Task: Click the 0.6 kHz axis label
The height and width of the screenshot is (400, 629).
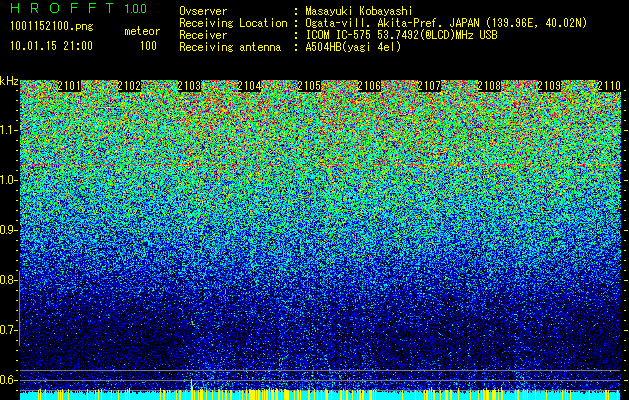Action: pyautogui.click(x=8, y=380)
